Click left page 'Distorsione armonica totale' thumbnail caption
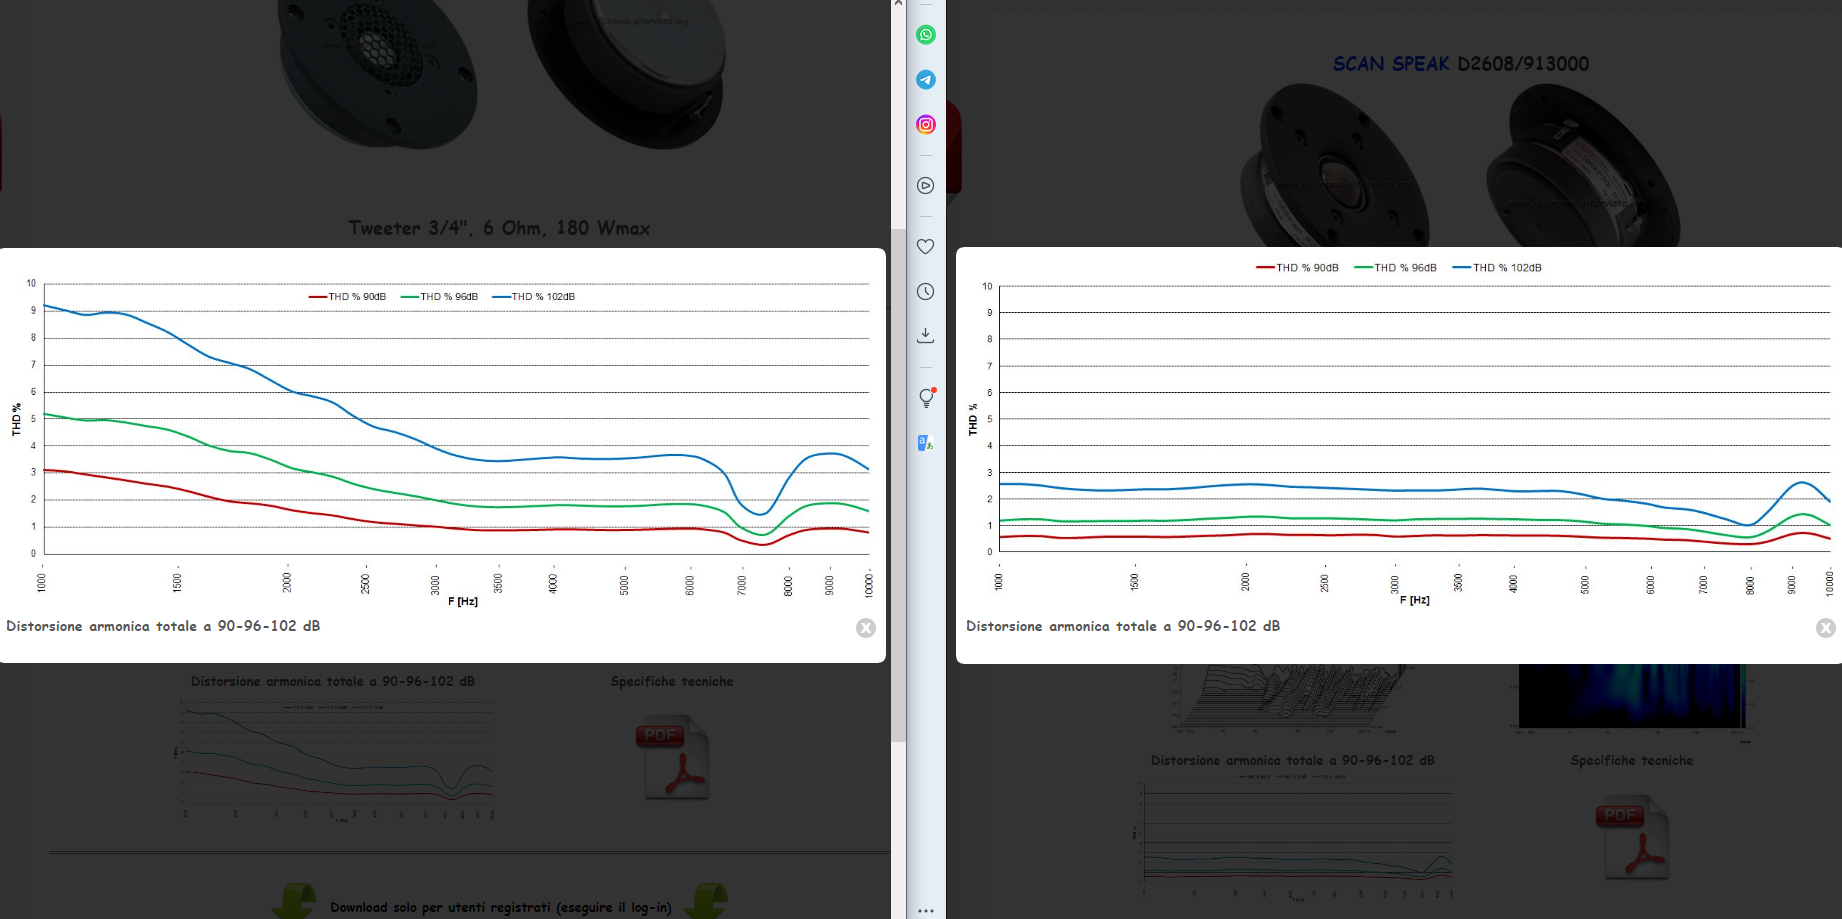 coord(333,681)
